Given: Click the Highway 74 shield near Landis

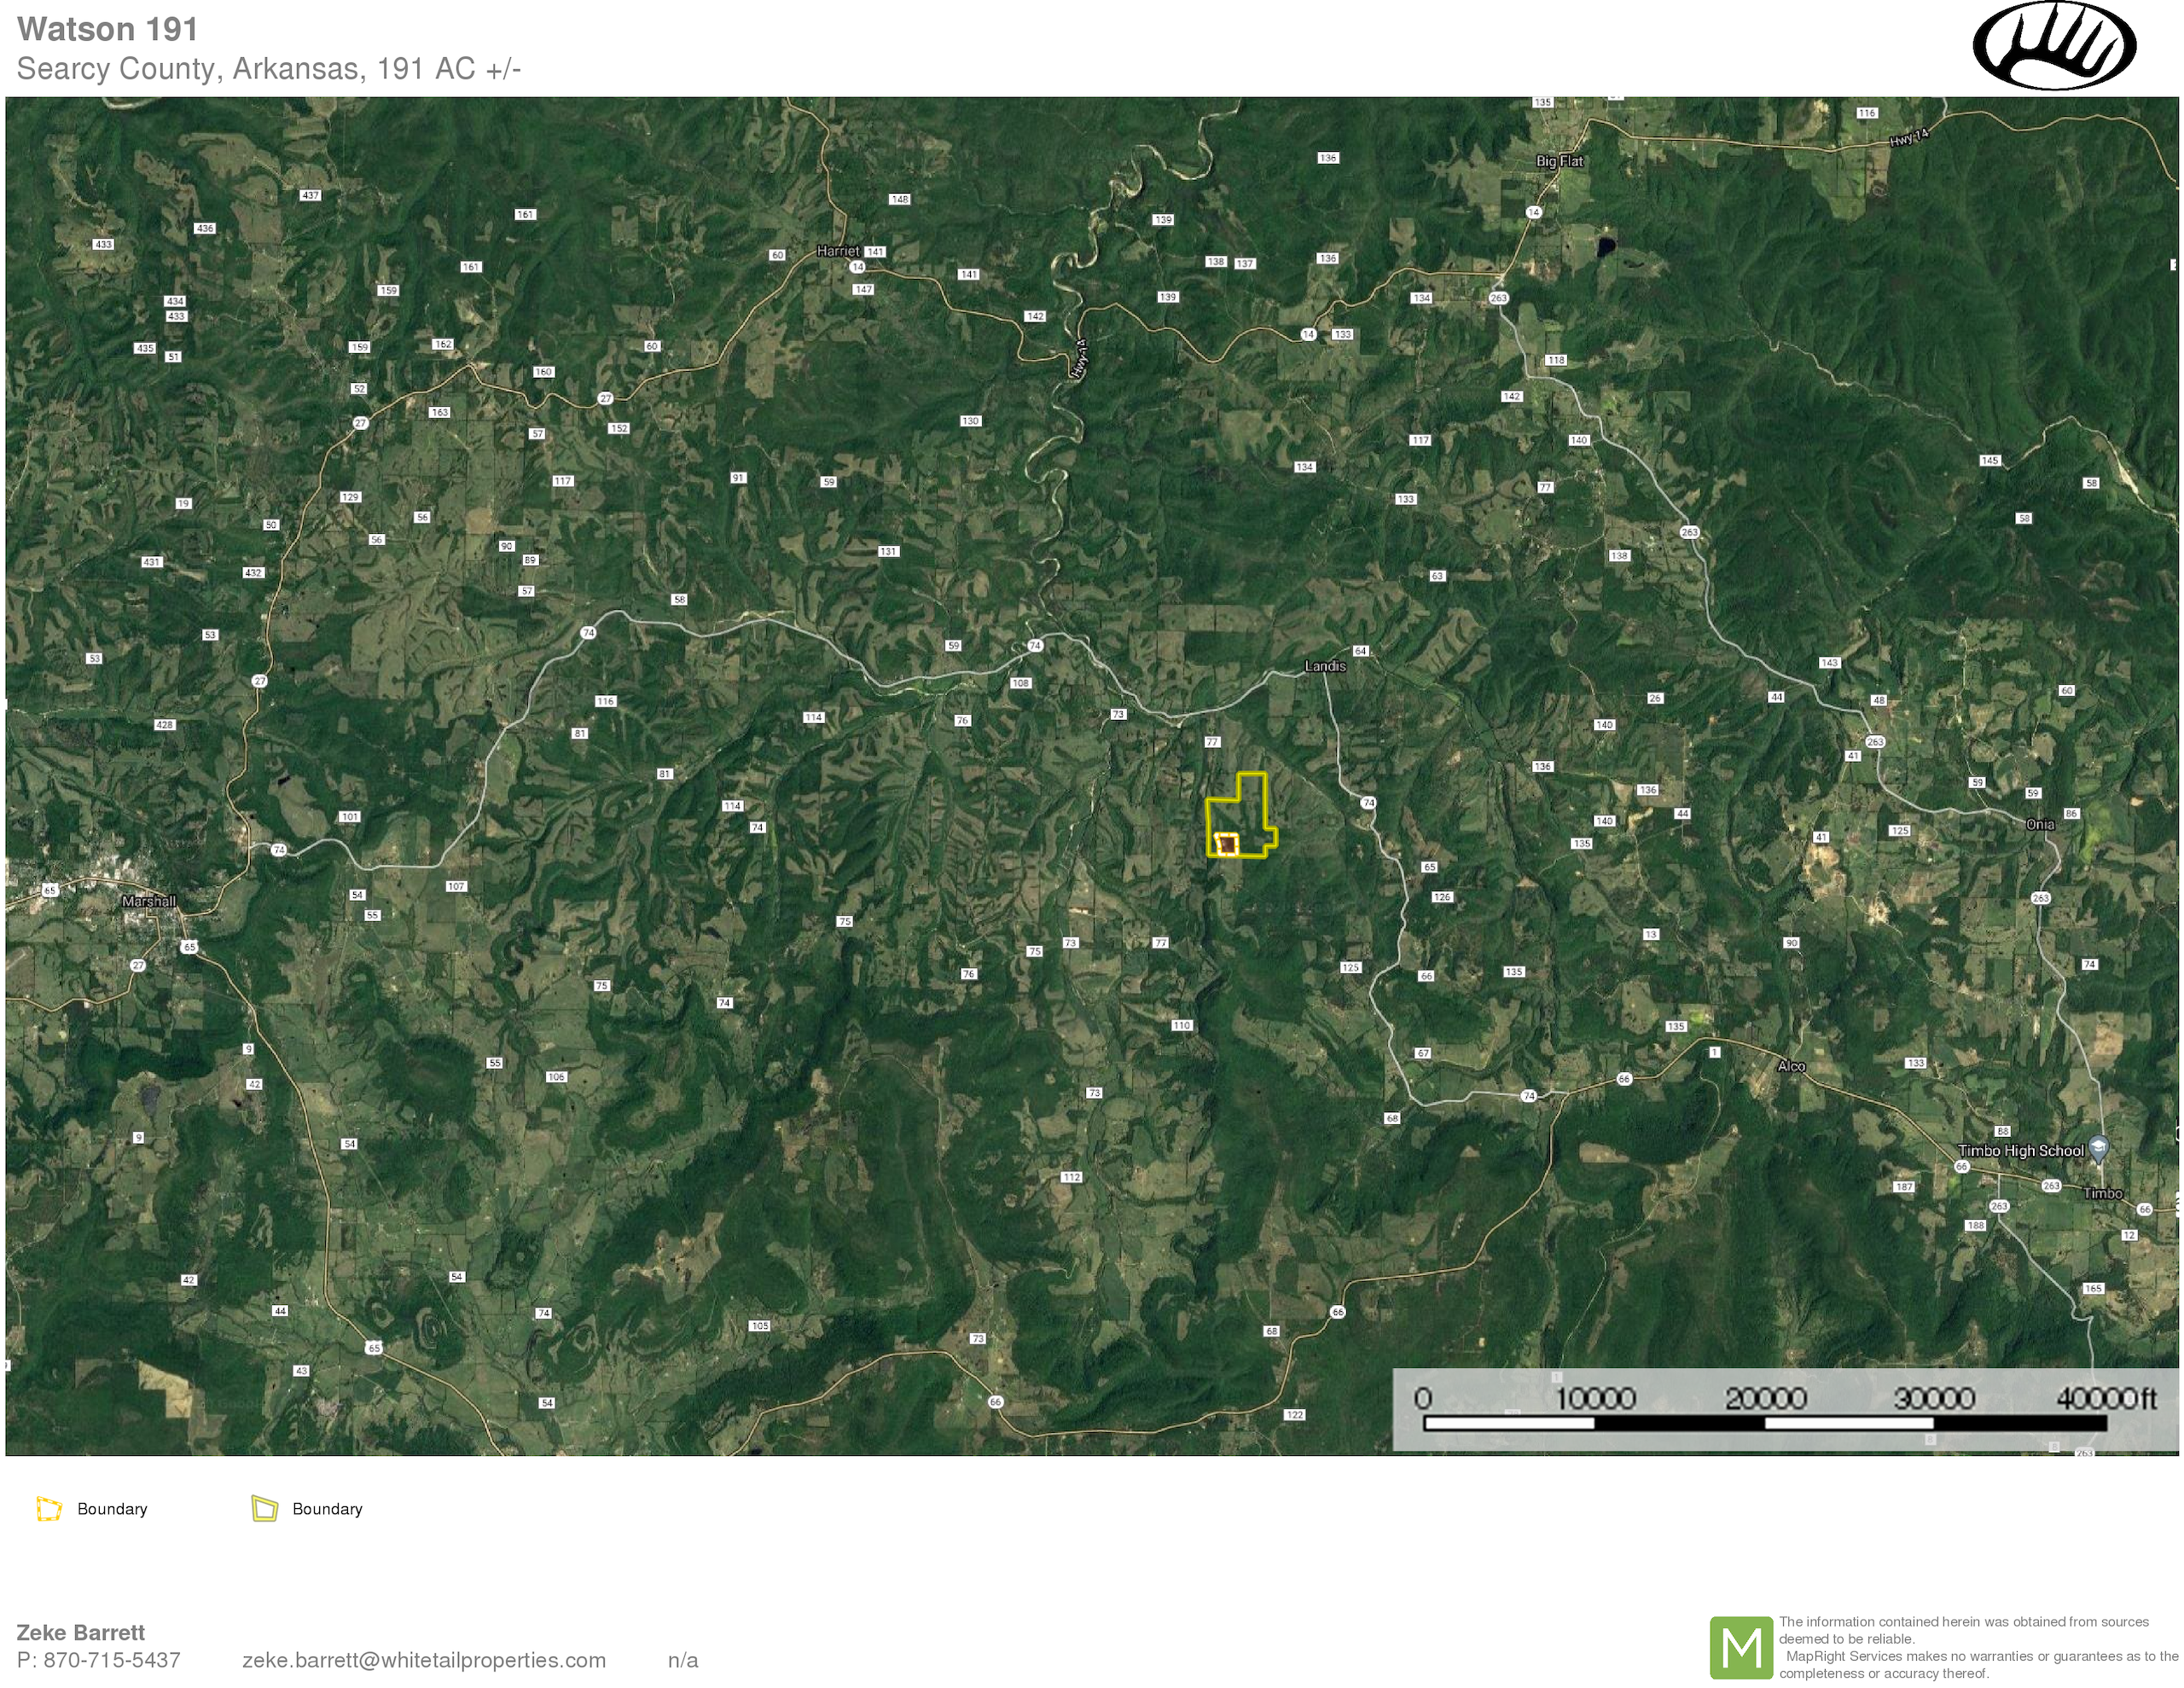Looking at the screenshot, I should pyautogui.click(x=1368, y=802).
